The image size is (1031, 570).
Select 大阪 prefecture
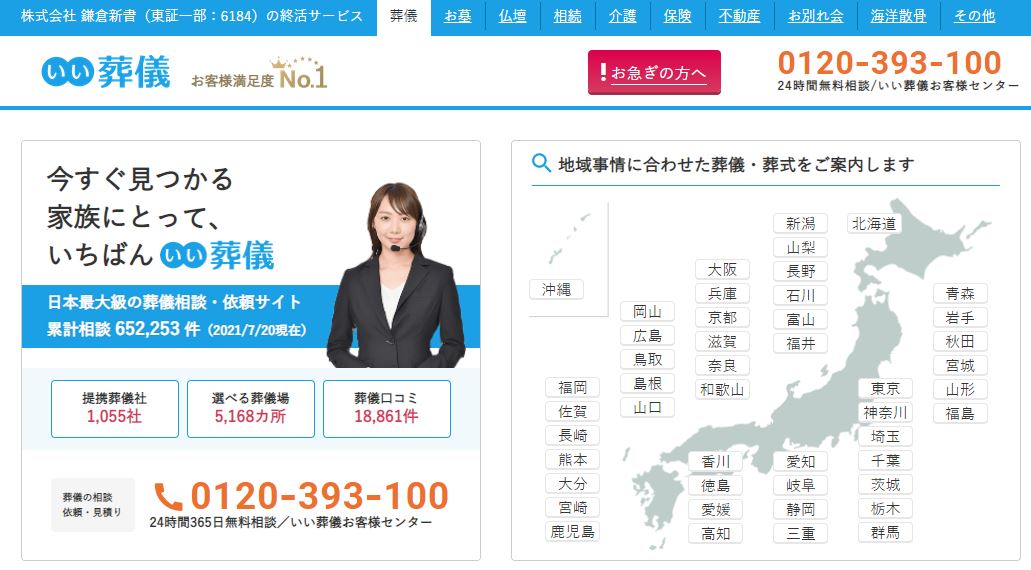[x=722, y=270]
